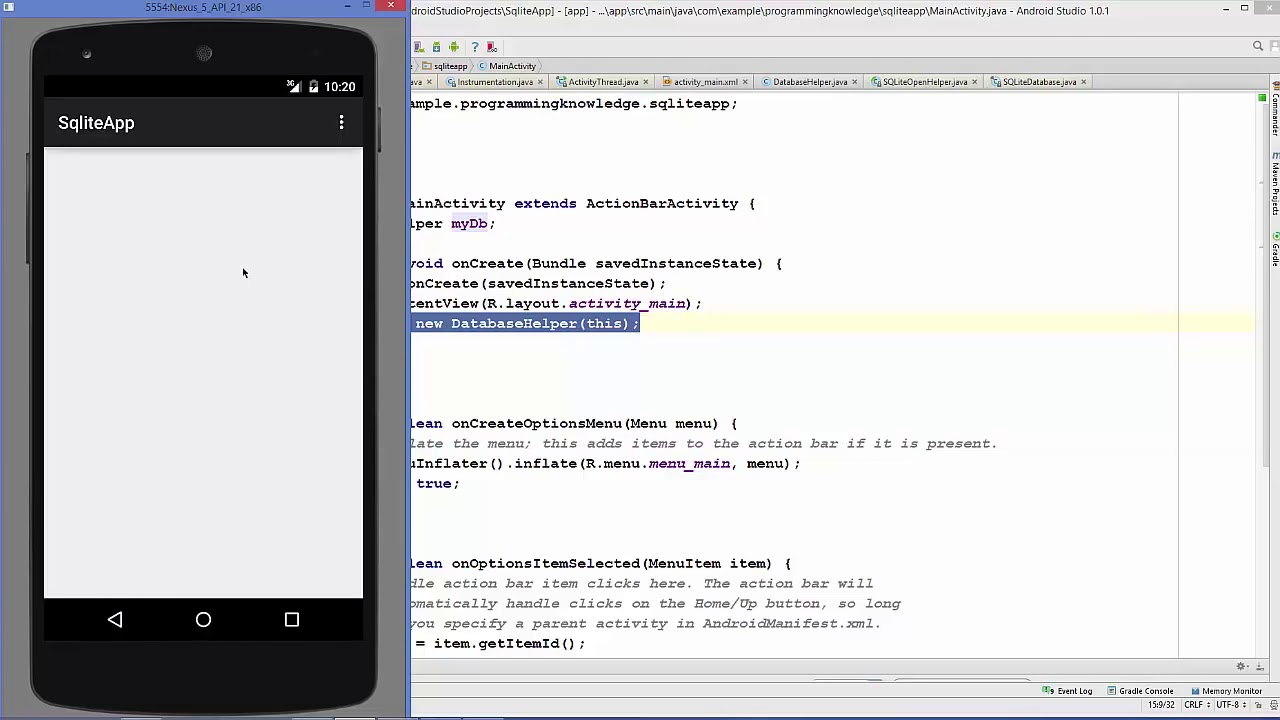The image size is (1280, 720).
Task: Click the green inspection status indicator
Action: [1262, 98]
